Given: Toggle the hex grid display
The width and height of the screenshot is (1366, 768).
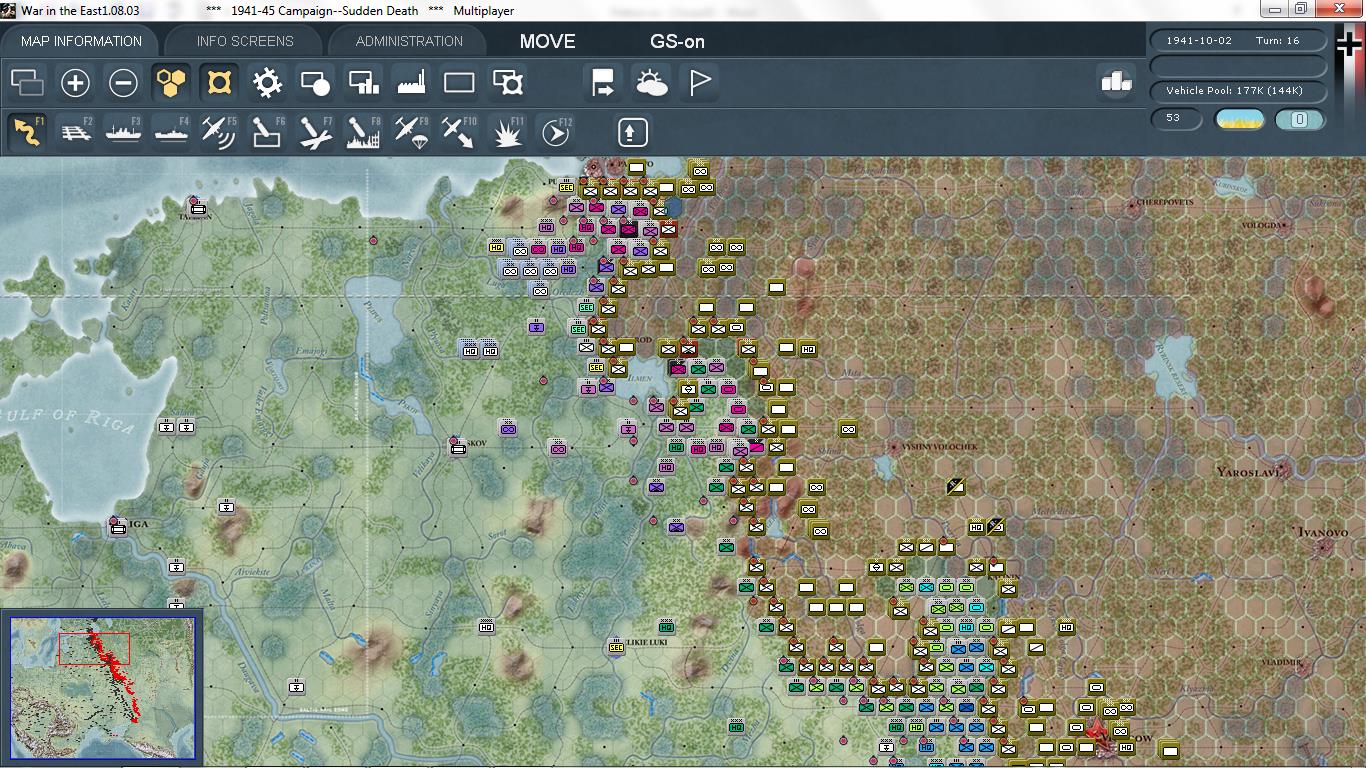Looking at the screenshot, I should 171,82.
